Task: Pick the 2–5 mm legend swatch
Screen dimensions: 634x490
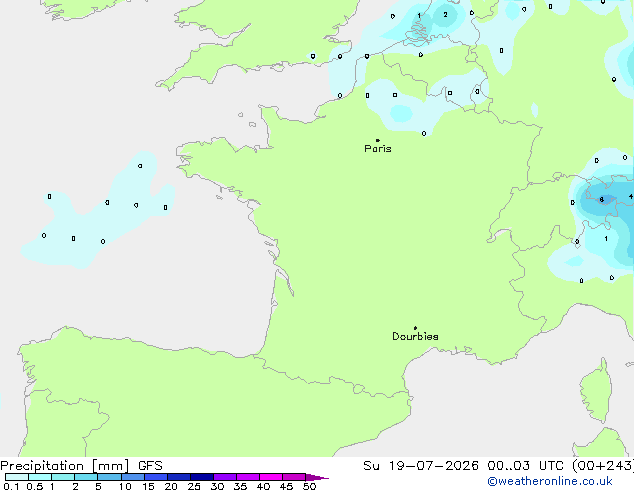Action: point(86,477)
